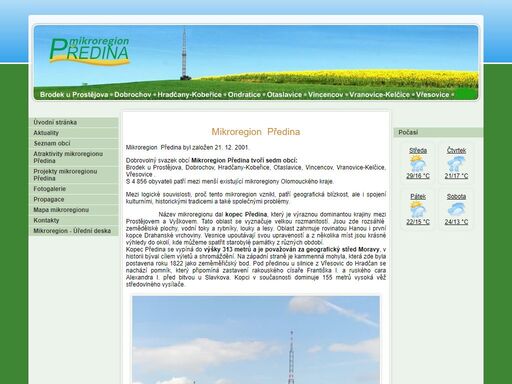
Task: Click text 'kopec Předina'
Action: pyautogui.click(x=246, y=214)
